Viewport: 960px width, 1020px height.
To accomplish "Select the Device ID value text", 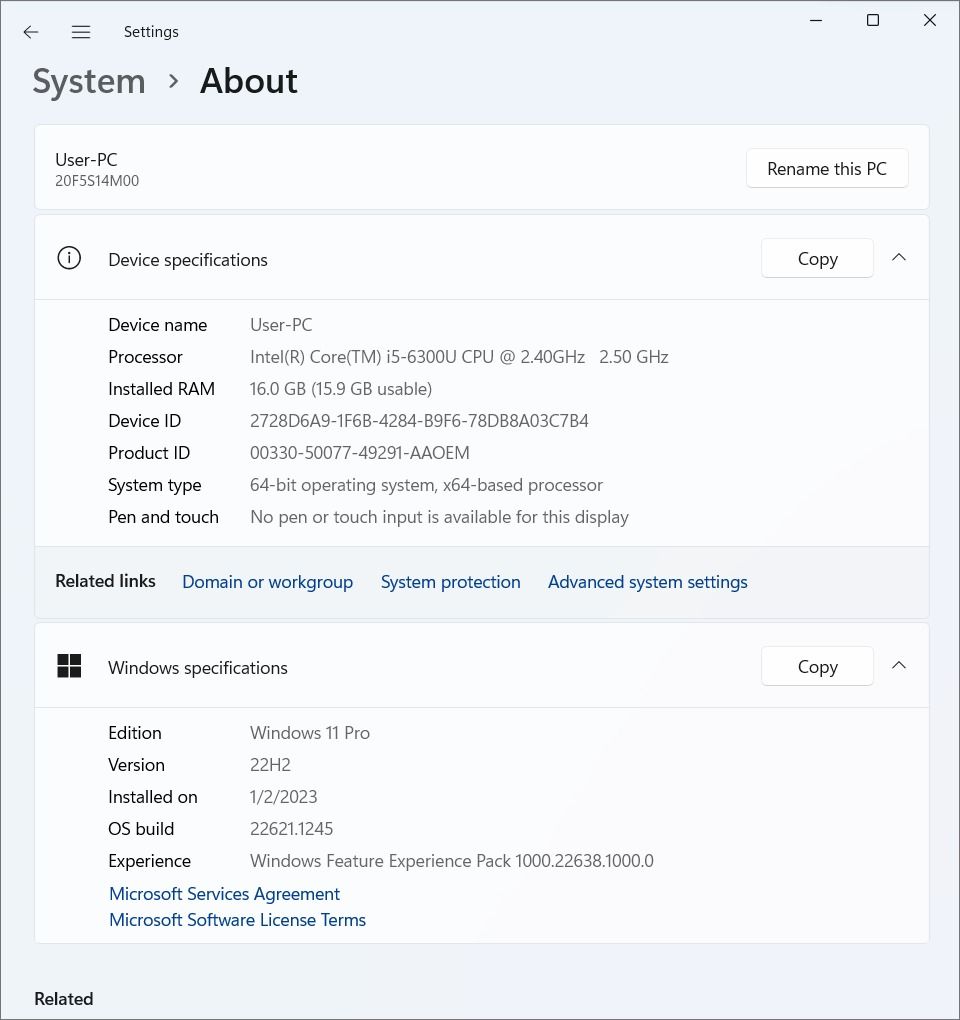I will pyautogui.click(x=419, y=421).
